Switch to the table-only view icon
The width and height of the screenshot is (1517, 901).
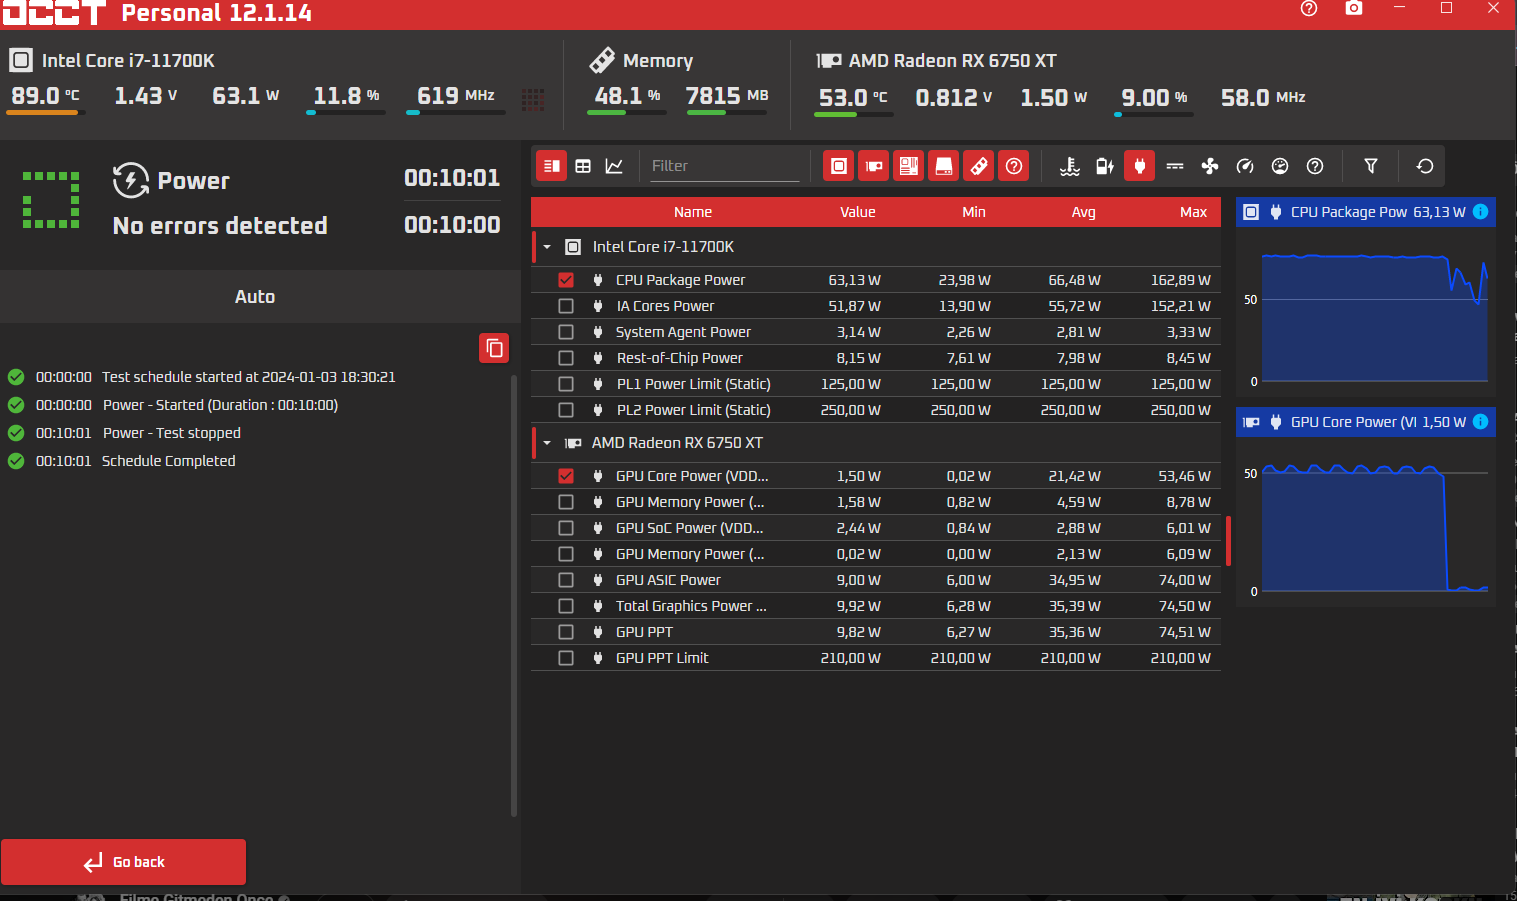point(583,166)
